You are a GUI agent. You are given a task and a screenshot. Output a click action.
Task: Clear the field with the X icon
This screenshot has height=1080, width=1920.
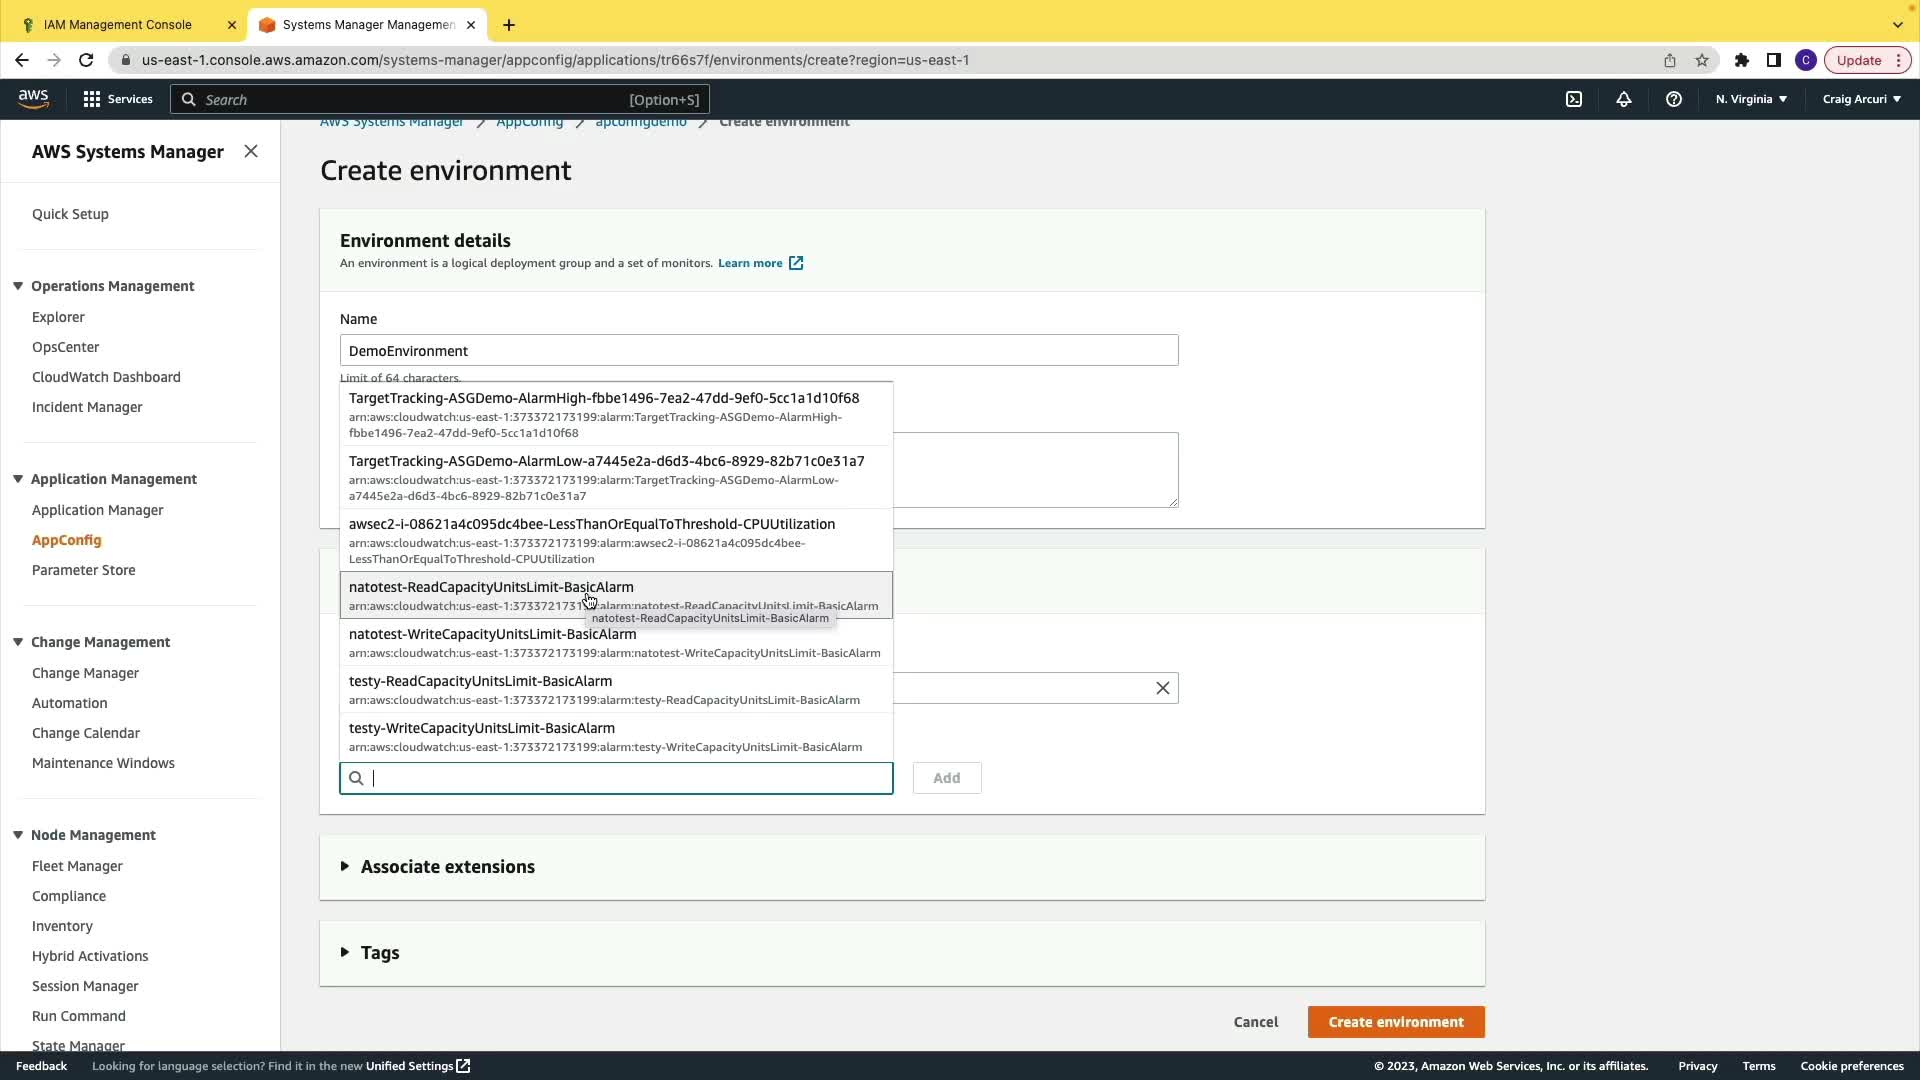[x=1163, y=688]
